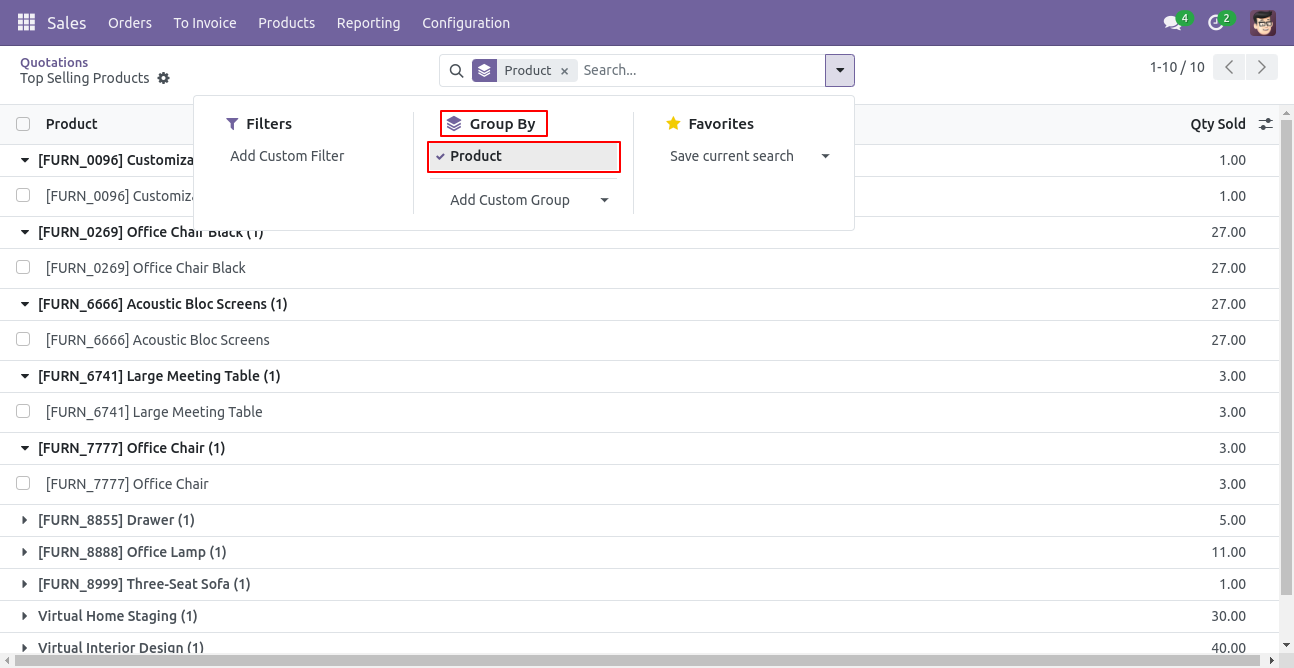
Task: Check the Large Meeting Table row checkbox
Action: pos(23,411)
